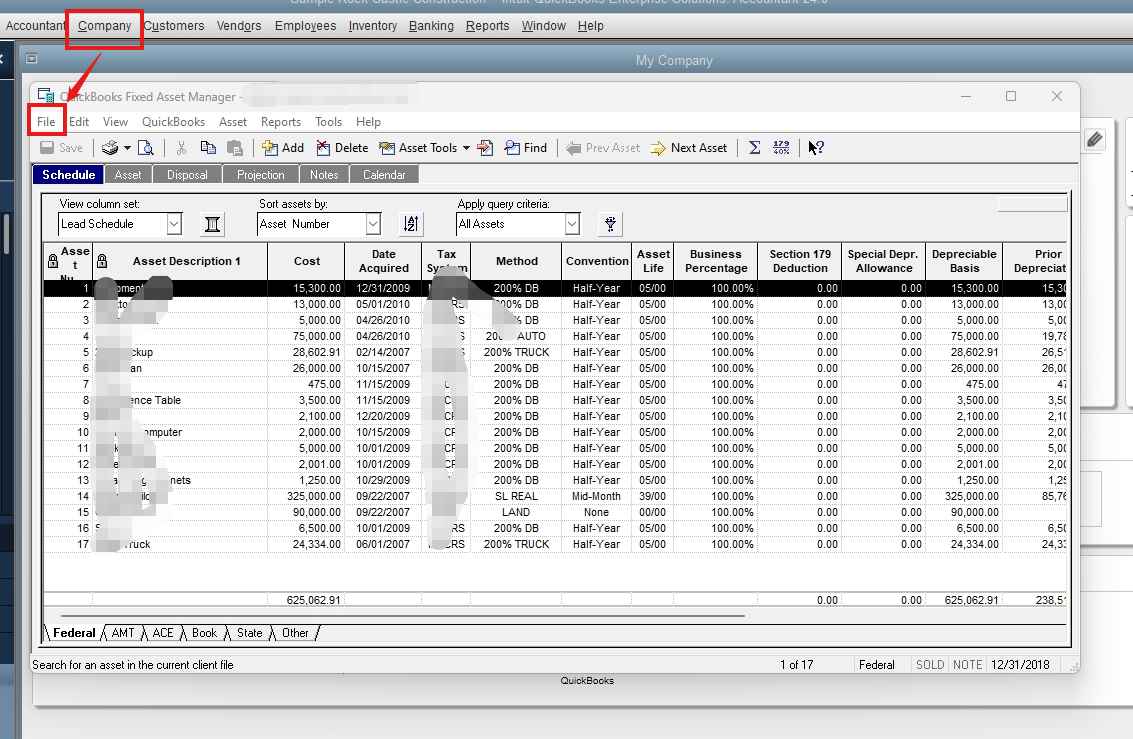Select the row with cost 75,000.00
Screen dimensions: 1133x739
pos(555,336)
